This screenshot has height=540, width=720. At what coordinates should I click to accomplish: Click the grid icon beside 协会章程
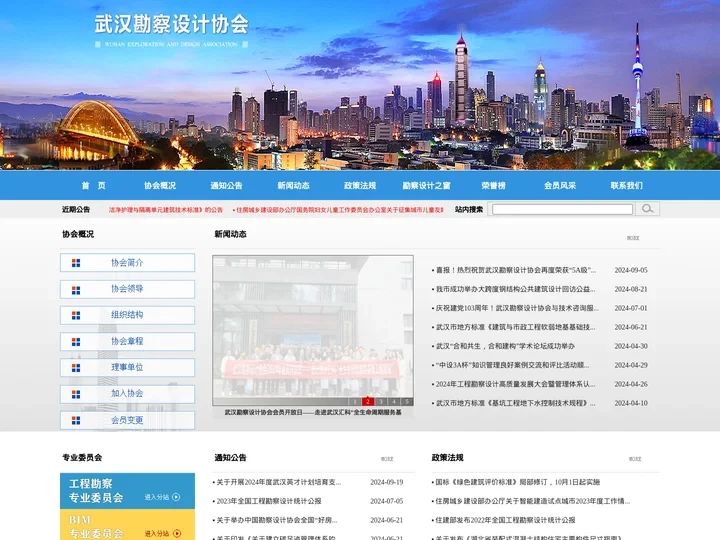[x=76, y=342]
